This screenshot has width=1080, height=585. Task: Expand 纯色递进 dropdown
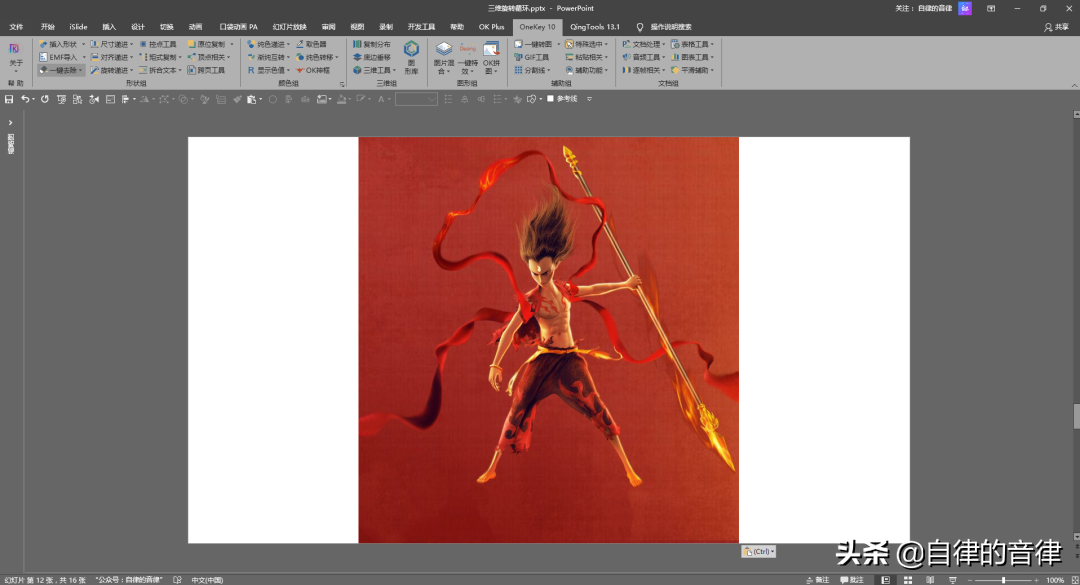[x=288, y=44]
